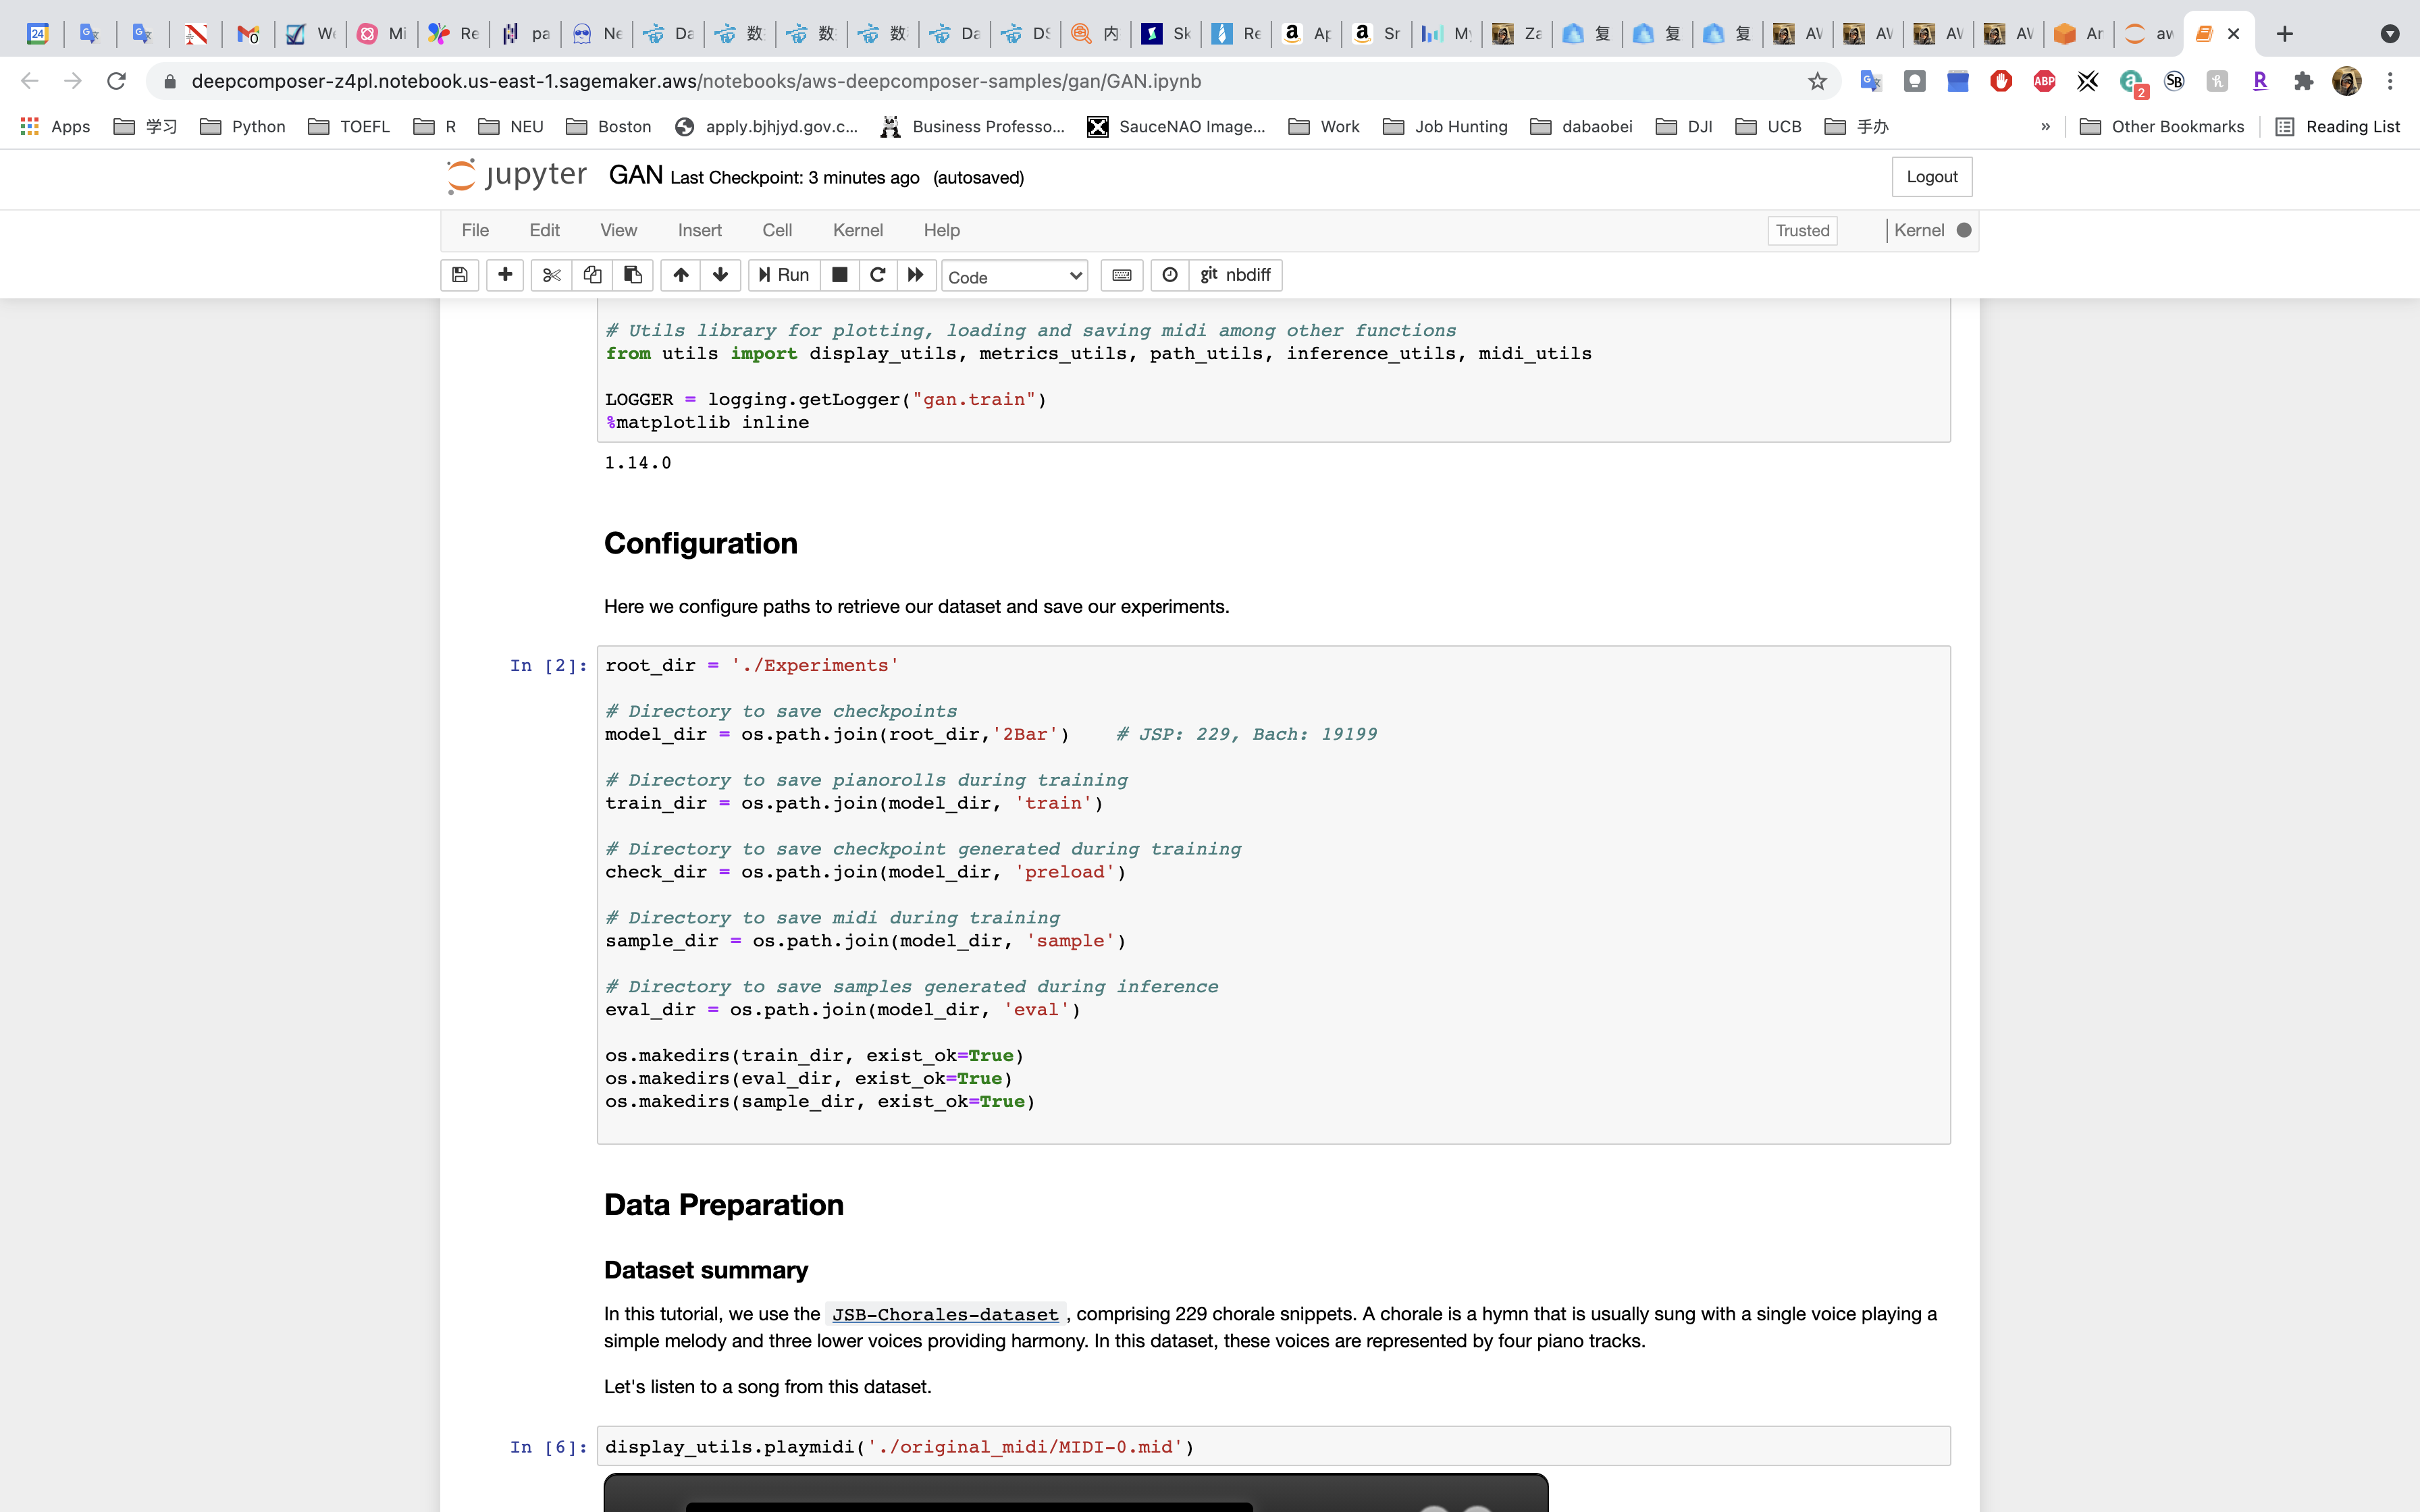Move selected cell up with the arrow icon
The height and width of the screenshot is (1512, 2420).
[681, 275]
